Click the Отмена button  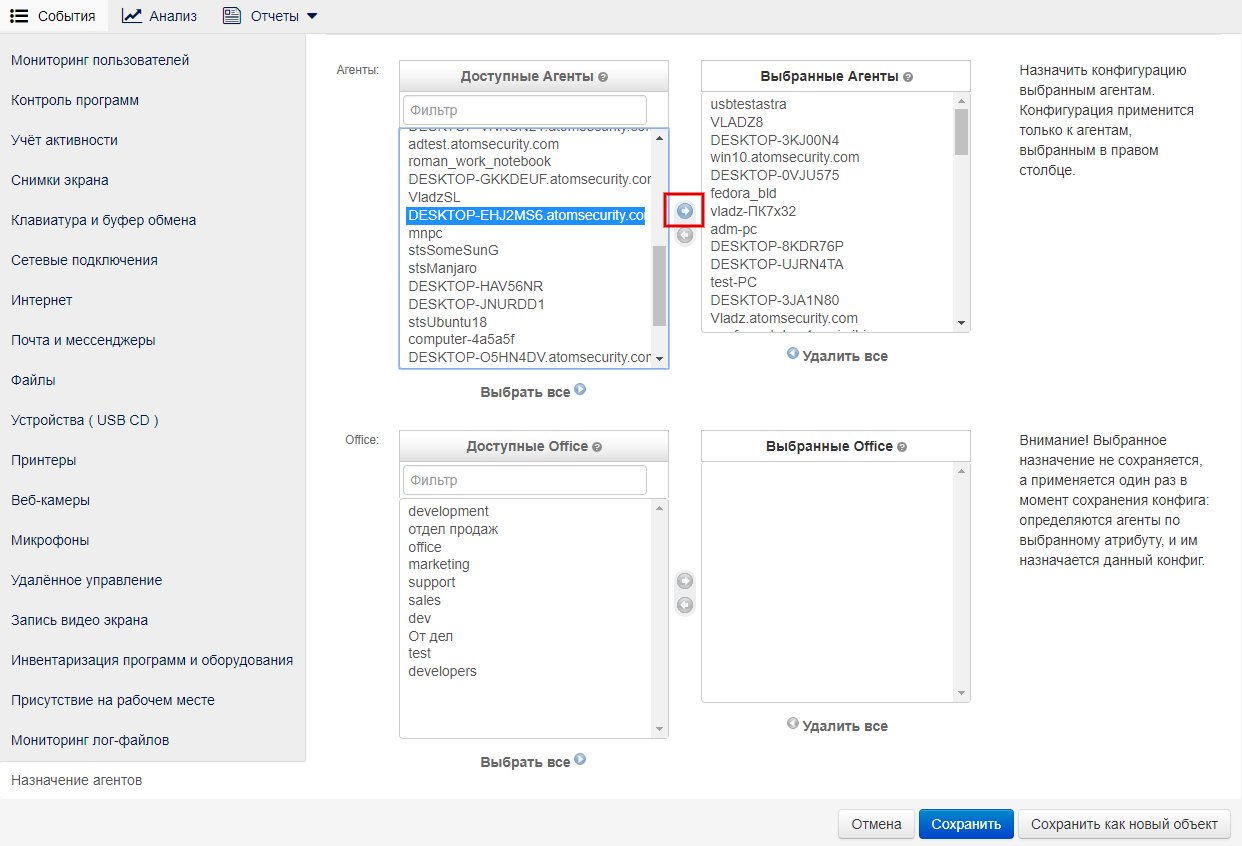pos(876,824)
